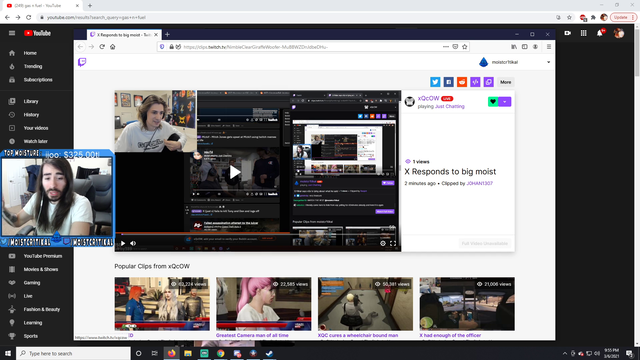Screen dimensions: 640x360
Task: Reload the page in the Firefox window
Action: point(102,47)
